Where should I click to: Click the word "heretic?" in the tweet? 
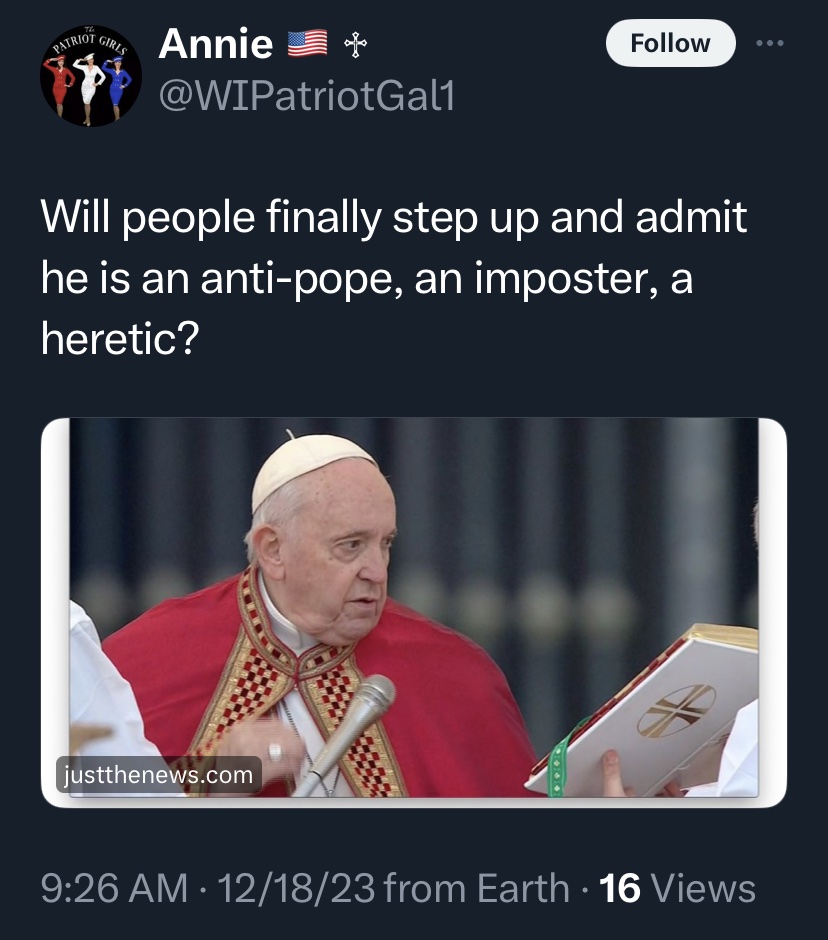click(x=120, y=340)
